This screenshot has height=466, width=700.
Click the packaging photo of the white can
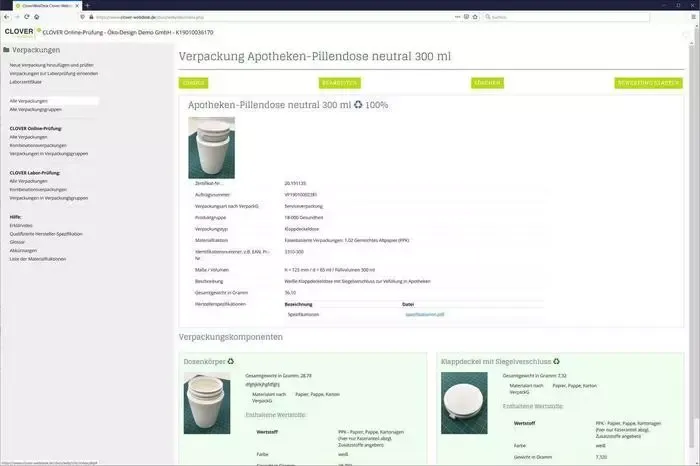point(212,148)
